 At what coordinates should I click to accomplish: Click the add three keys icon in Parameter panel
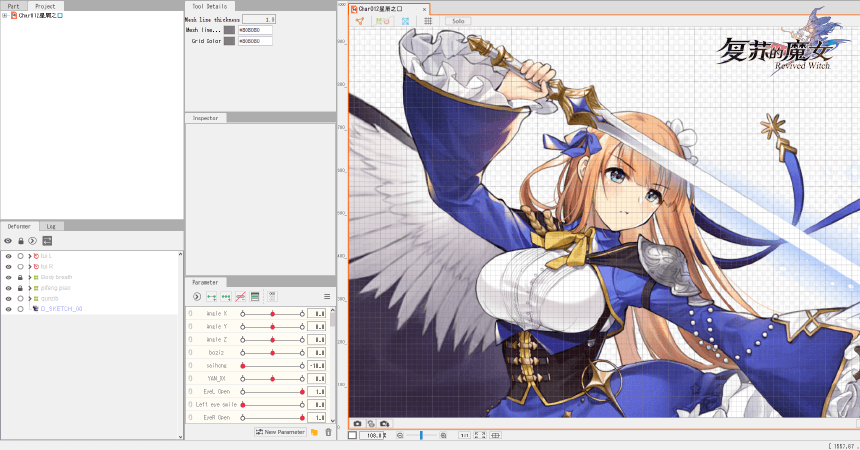pos(225,297)
